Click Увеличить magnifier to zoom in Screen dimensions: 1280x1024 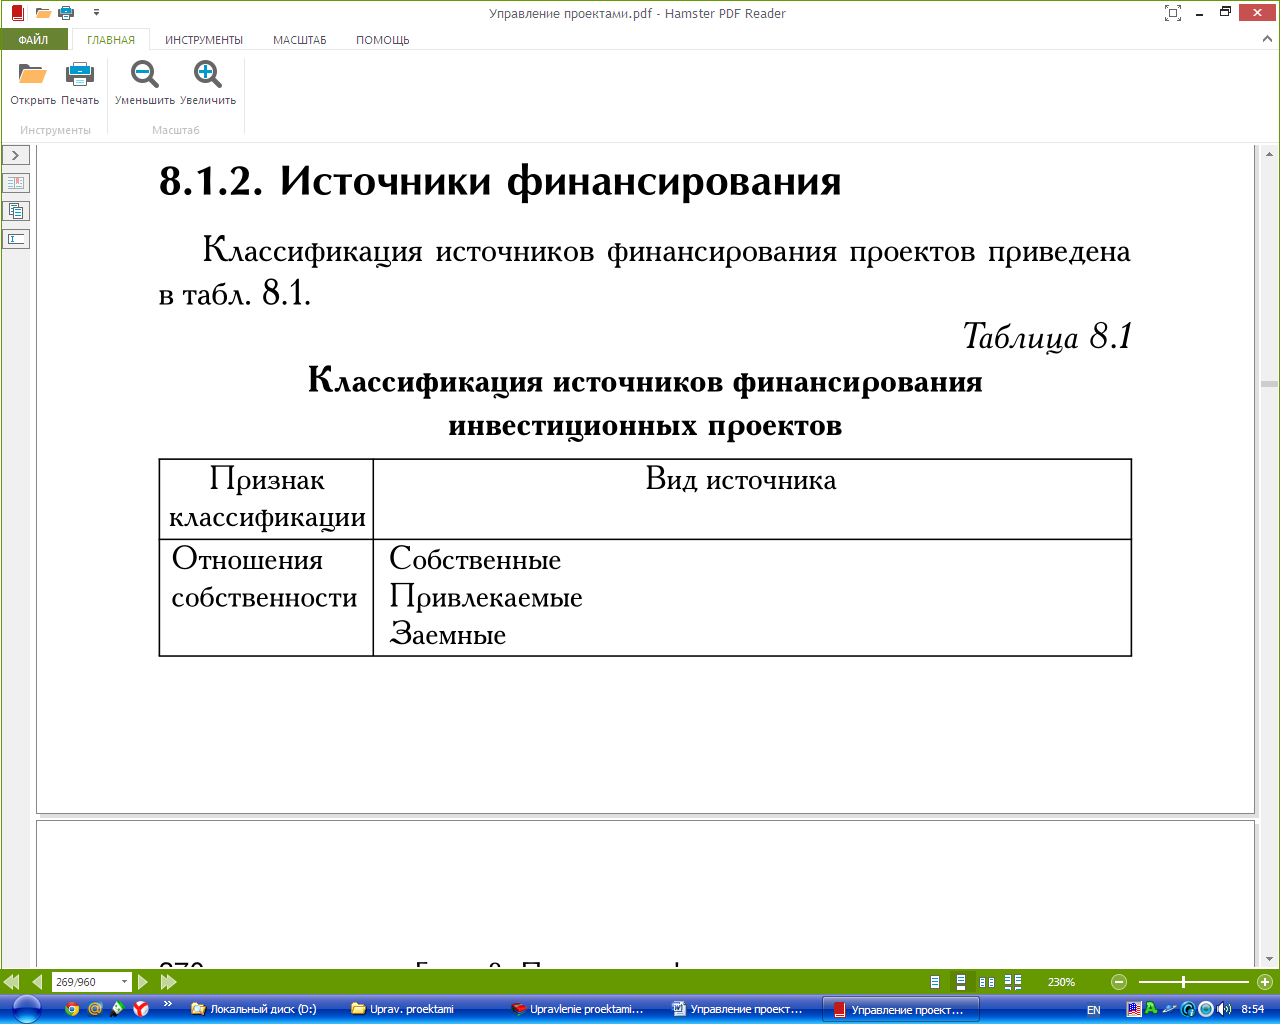[208, 83]
